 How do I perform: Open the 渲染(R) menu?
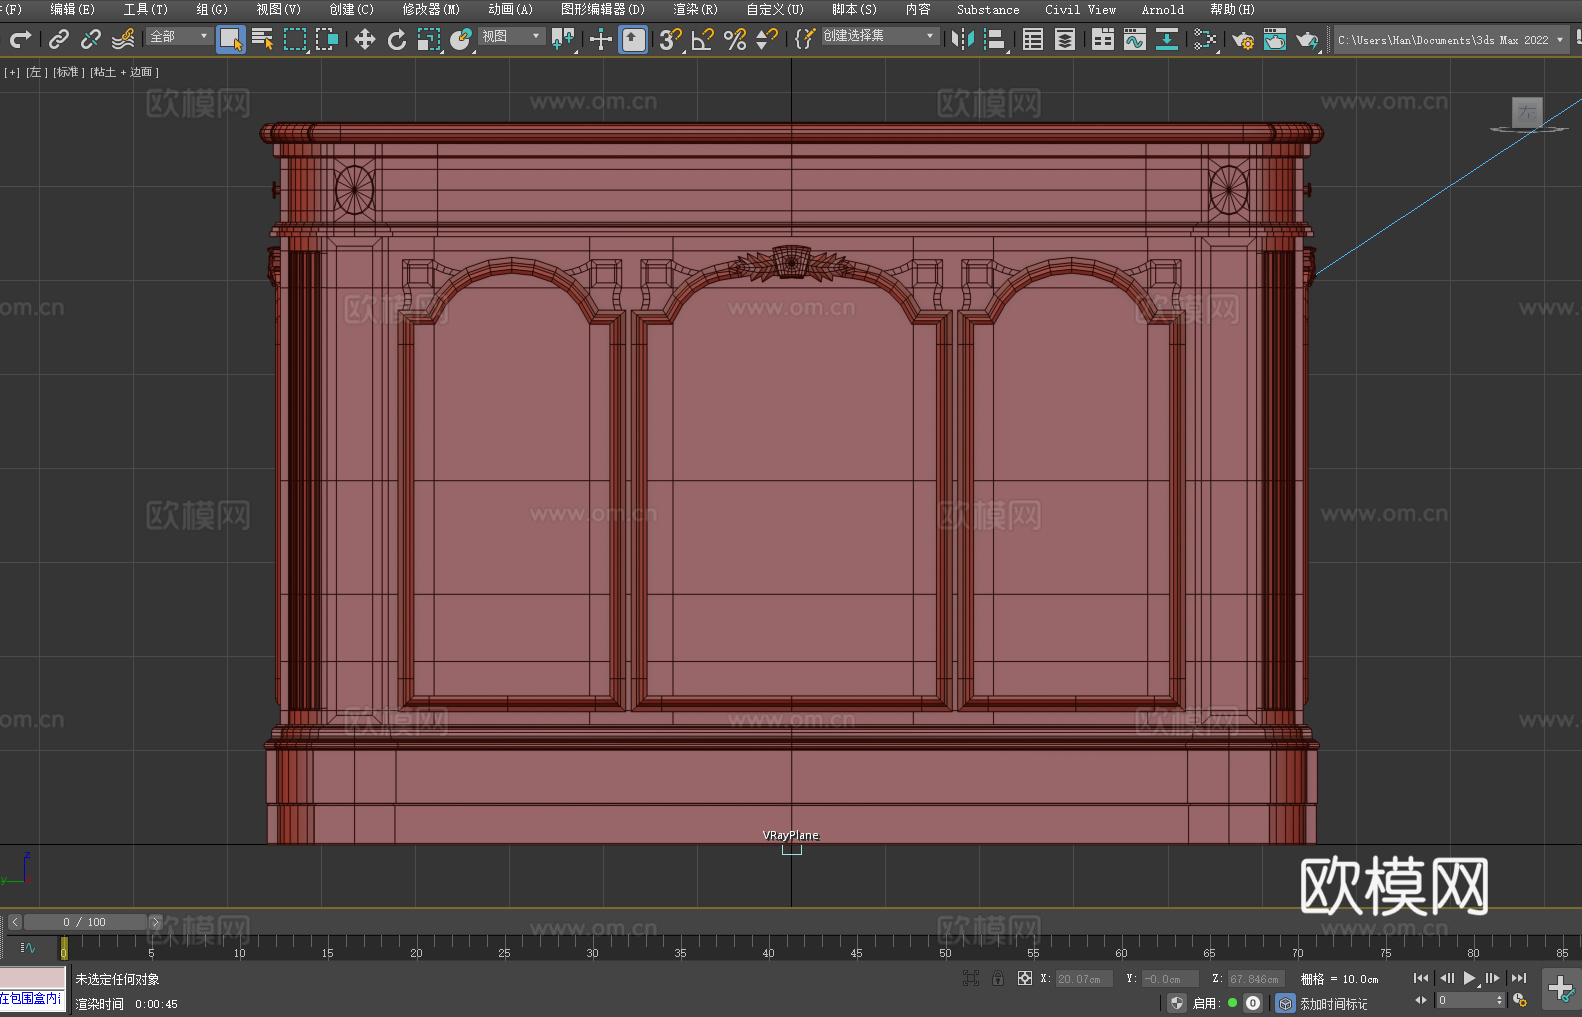pos(696,9)
